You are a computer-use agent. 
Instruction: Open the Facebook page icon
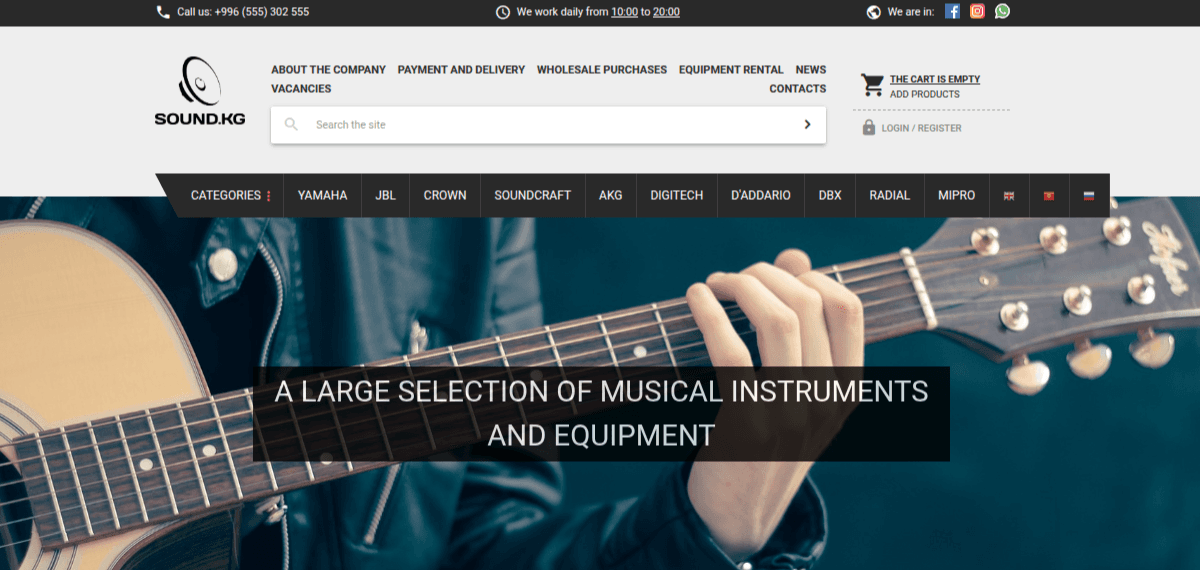coord(952,12)
